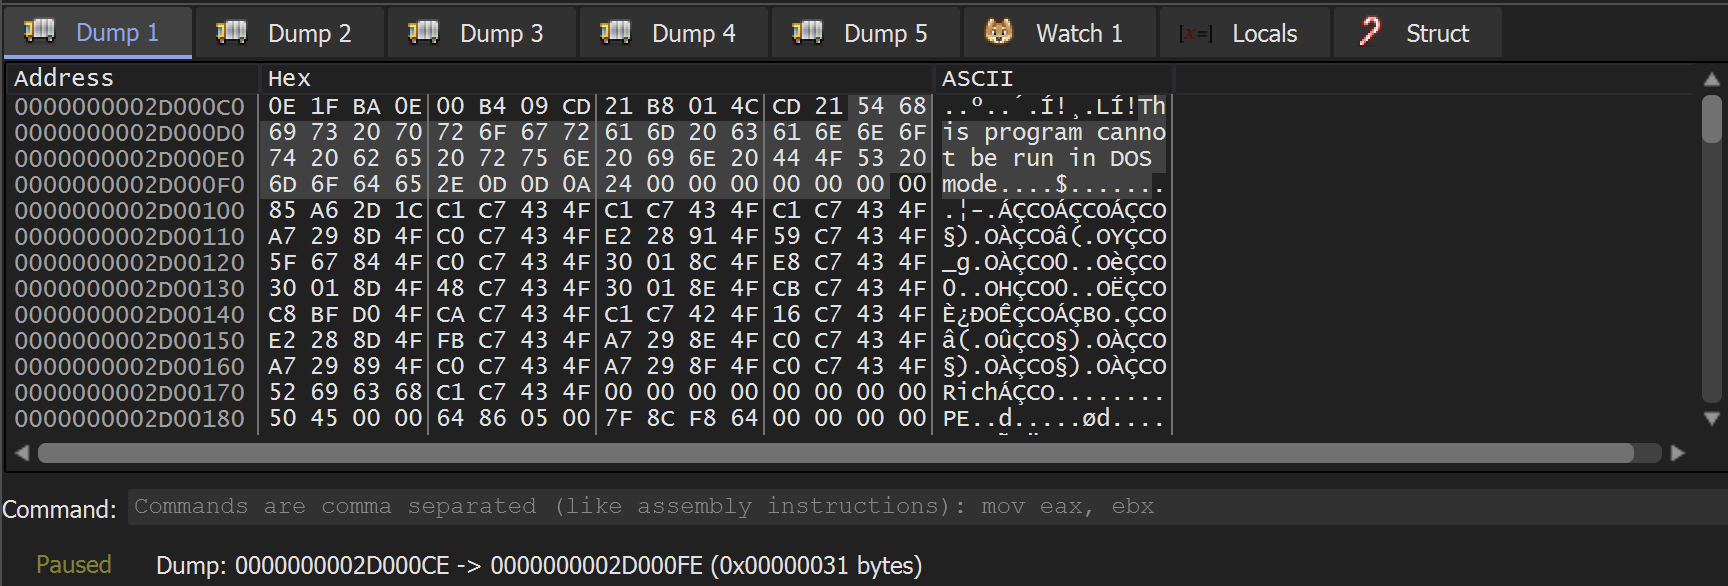Select address 0000000002D00120

[129, 262]
